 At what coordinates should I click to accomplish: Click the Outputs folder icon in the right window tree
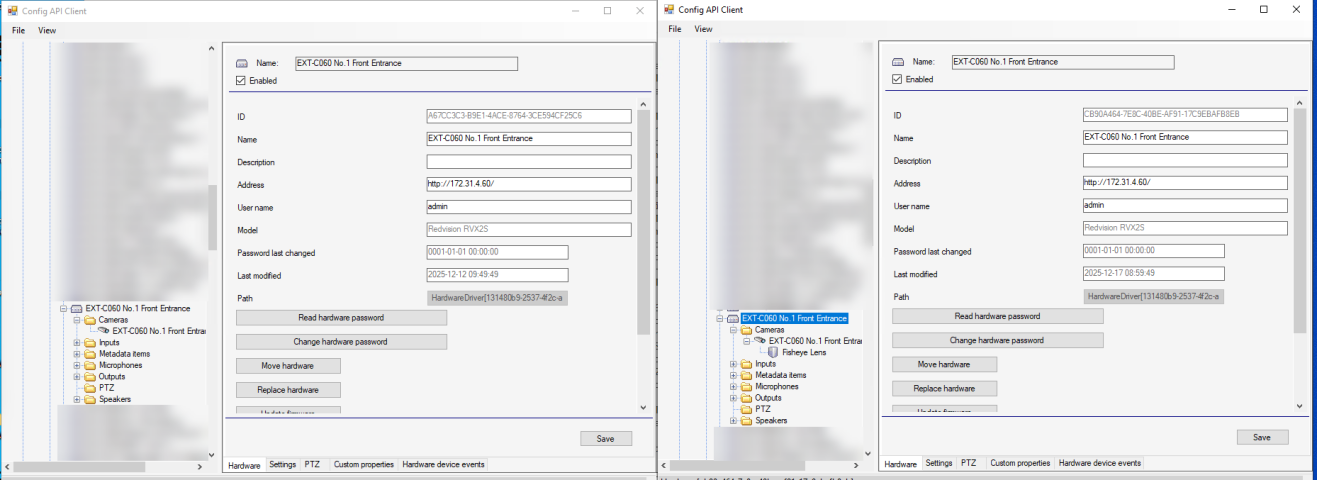click(x=746, y=398)
